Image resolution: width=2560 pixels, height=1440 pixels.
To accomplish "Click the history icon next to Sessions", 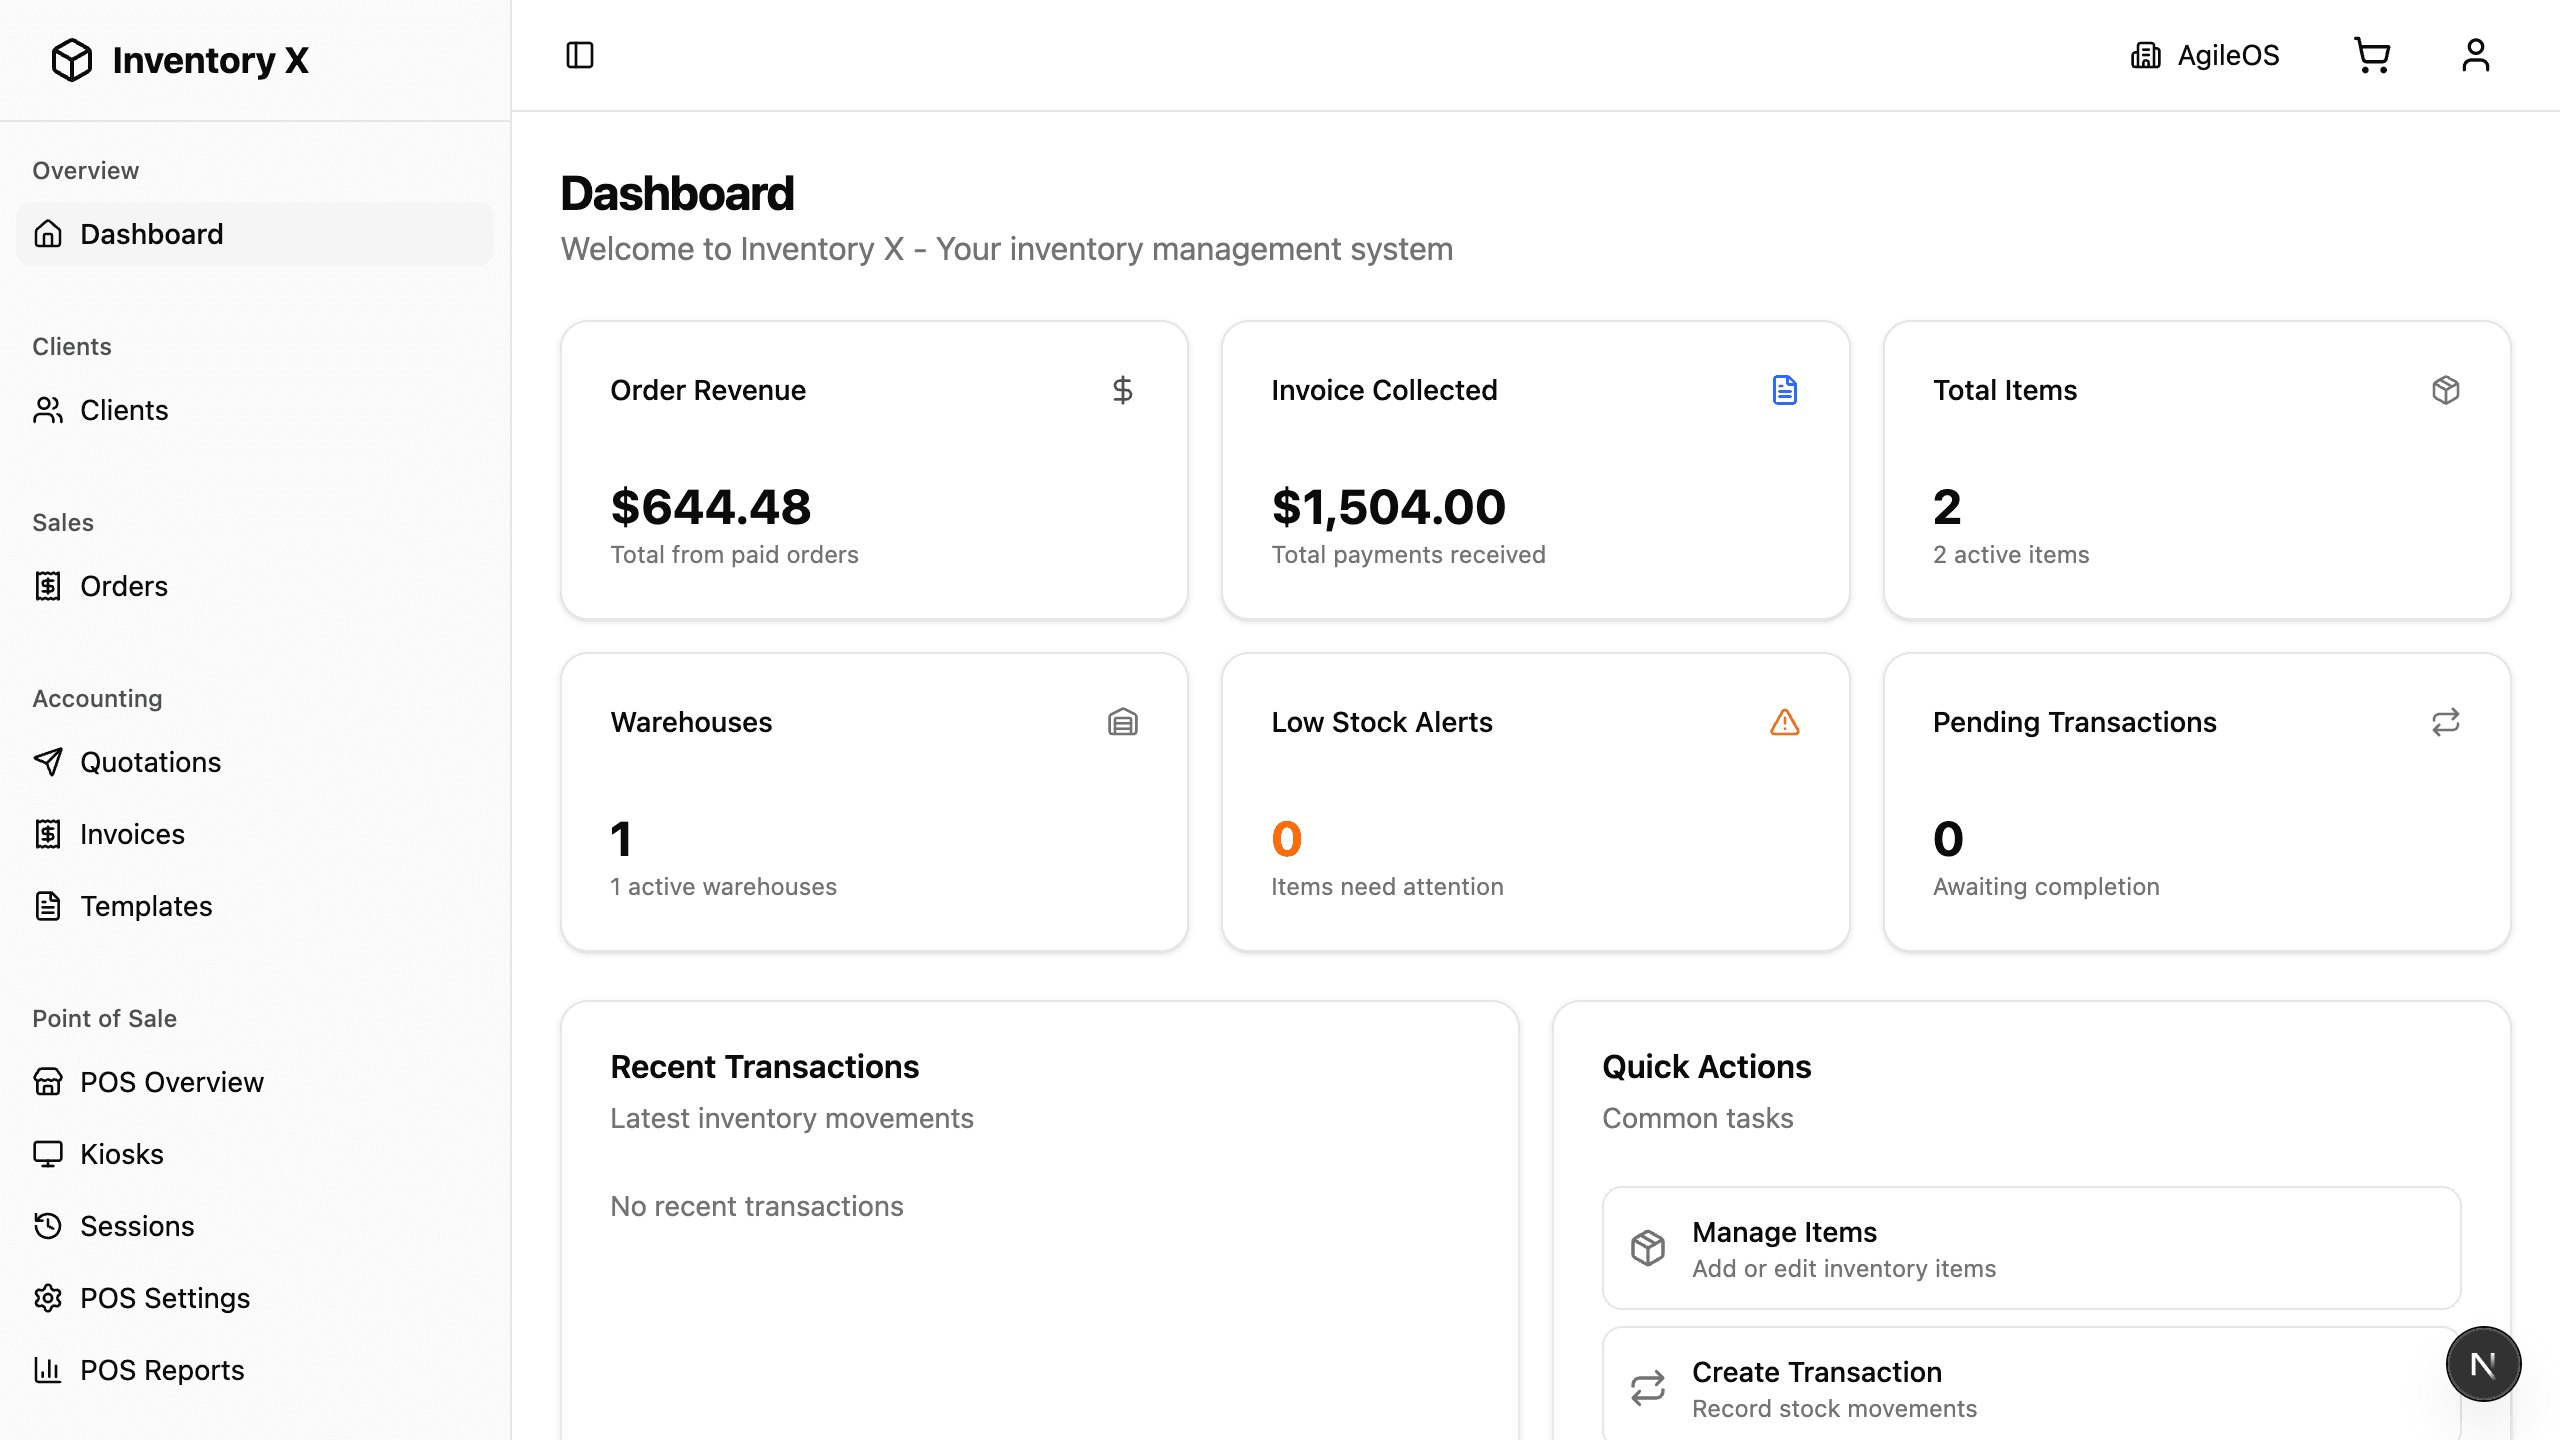I will pyautogui.click(x=49, y=1225).
